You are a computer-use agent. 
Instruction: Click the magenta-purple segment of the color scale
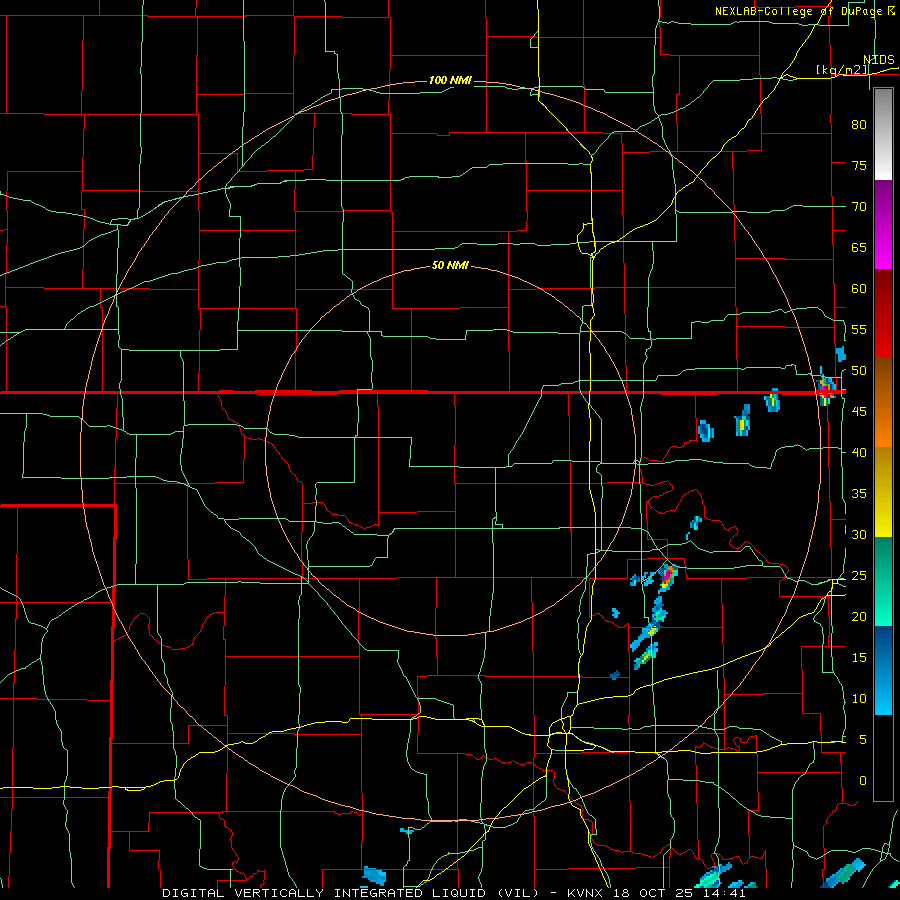[883, 224]
